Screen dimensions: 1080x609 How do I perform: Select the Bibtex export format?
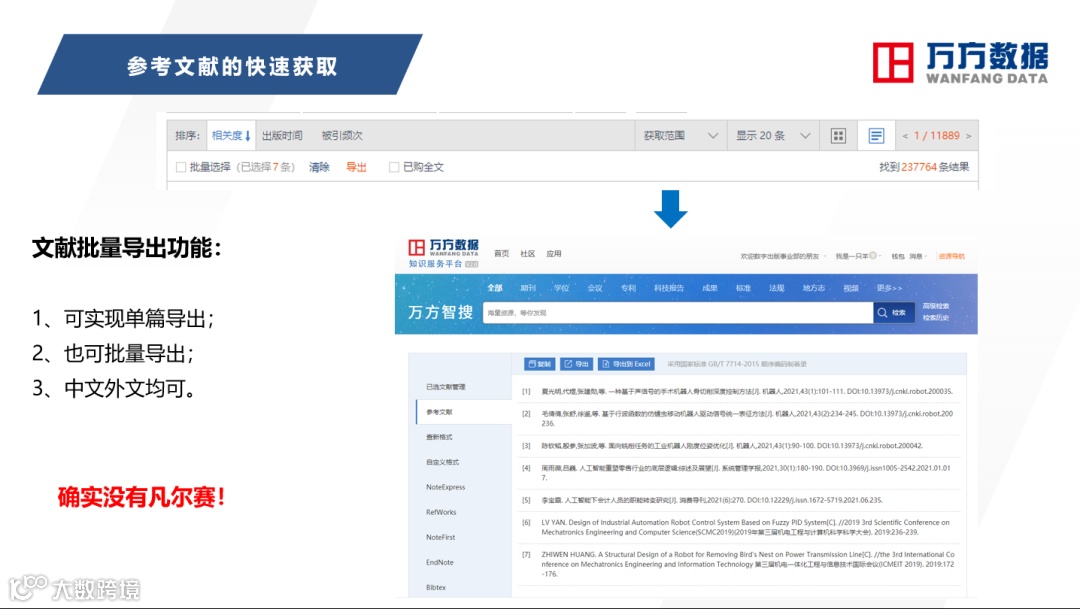[436, 588]
